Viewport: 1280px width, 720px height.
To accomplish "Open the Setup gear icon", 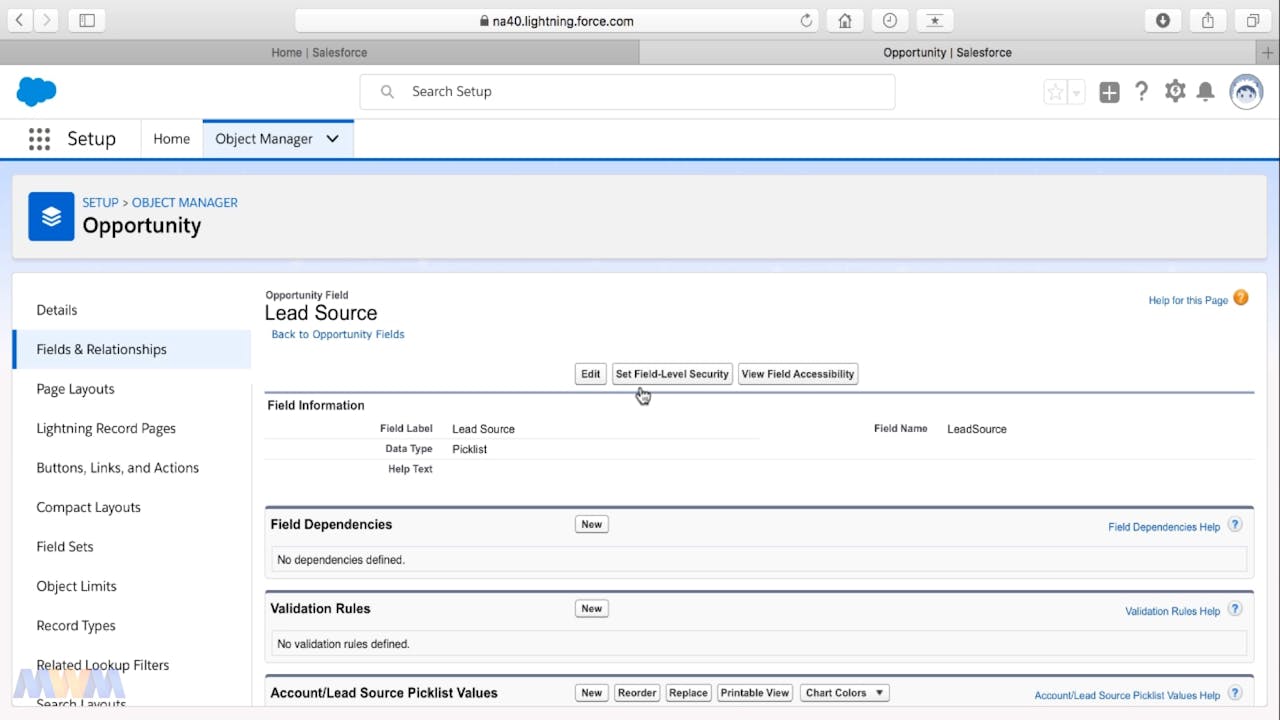I will [x=1175, y=92].
